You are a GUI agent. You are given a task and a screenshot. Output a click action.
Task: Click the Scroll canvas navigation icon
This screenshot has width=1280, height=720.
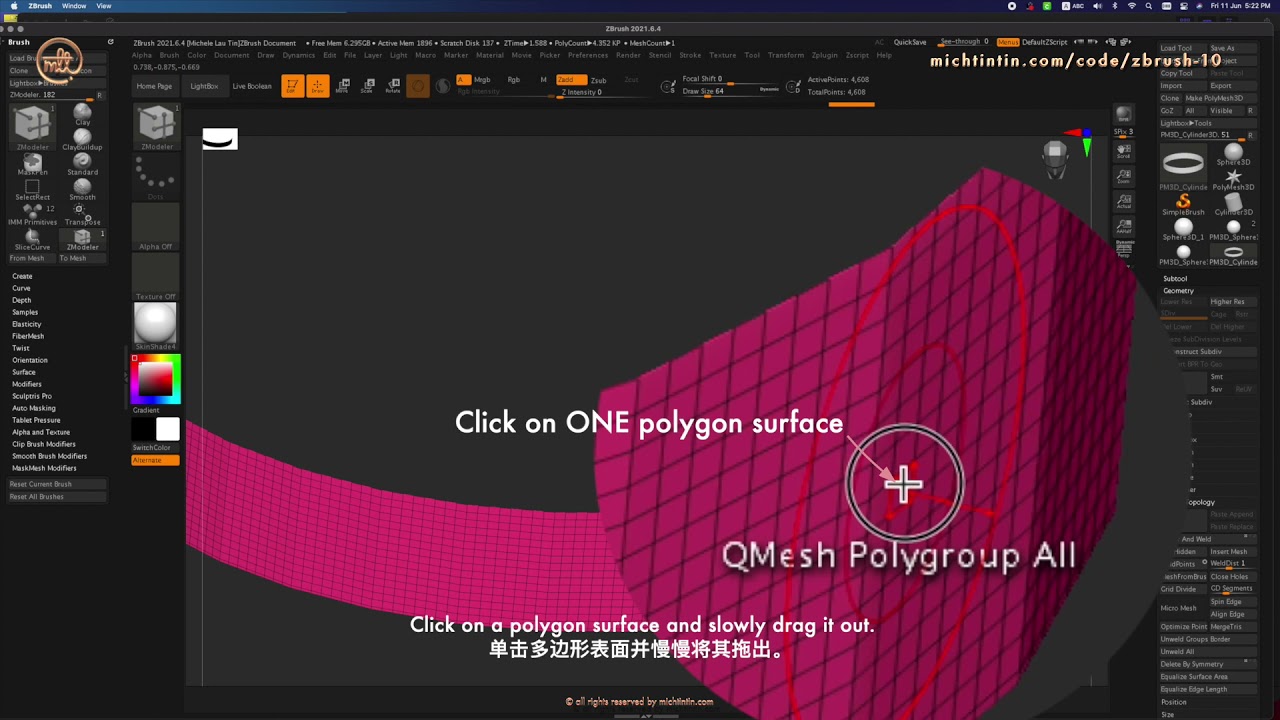point(1123,150)
